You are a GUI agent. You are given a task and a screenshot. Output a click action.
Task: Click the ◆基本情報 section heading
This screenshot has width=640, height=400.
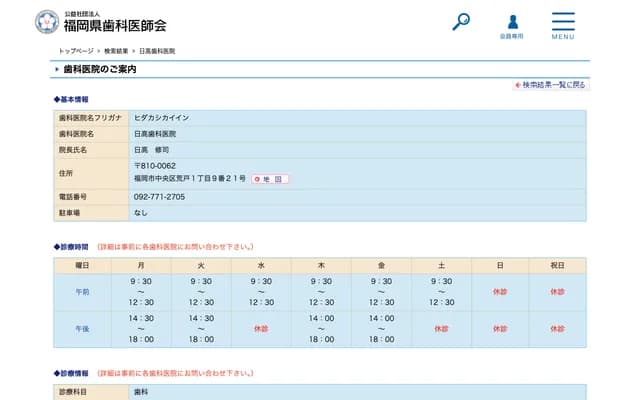71,99
